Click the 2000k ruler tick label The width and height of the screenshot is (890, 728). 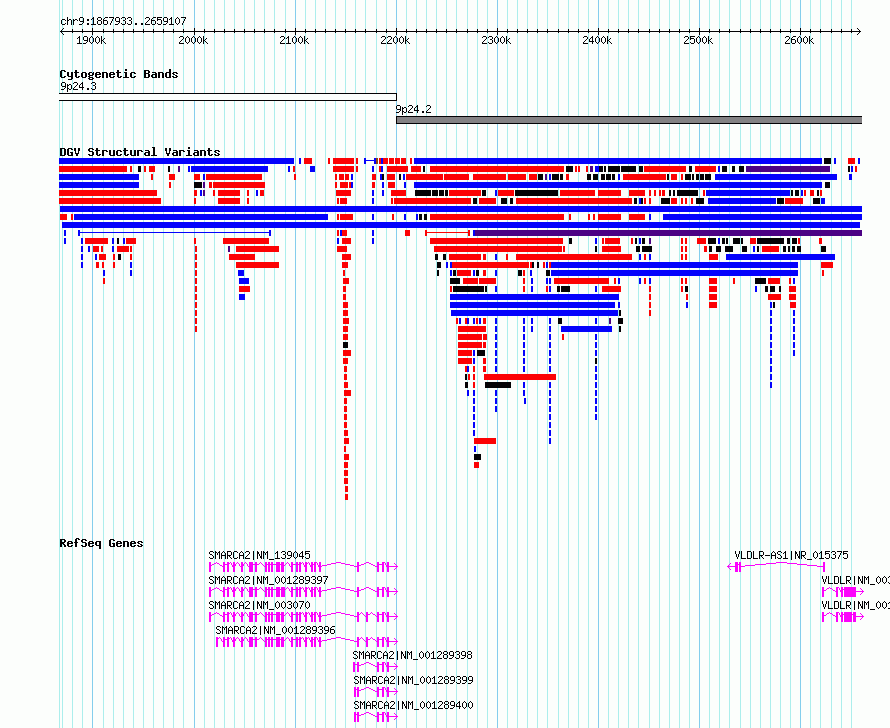(193, 40)
